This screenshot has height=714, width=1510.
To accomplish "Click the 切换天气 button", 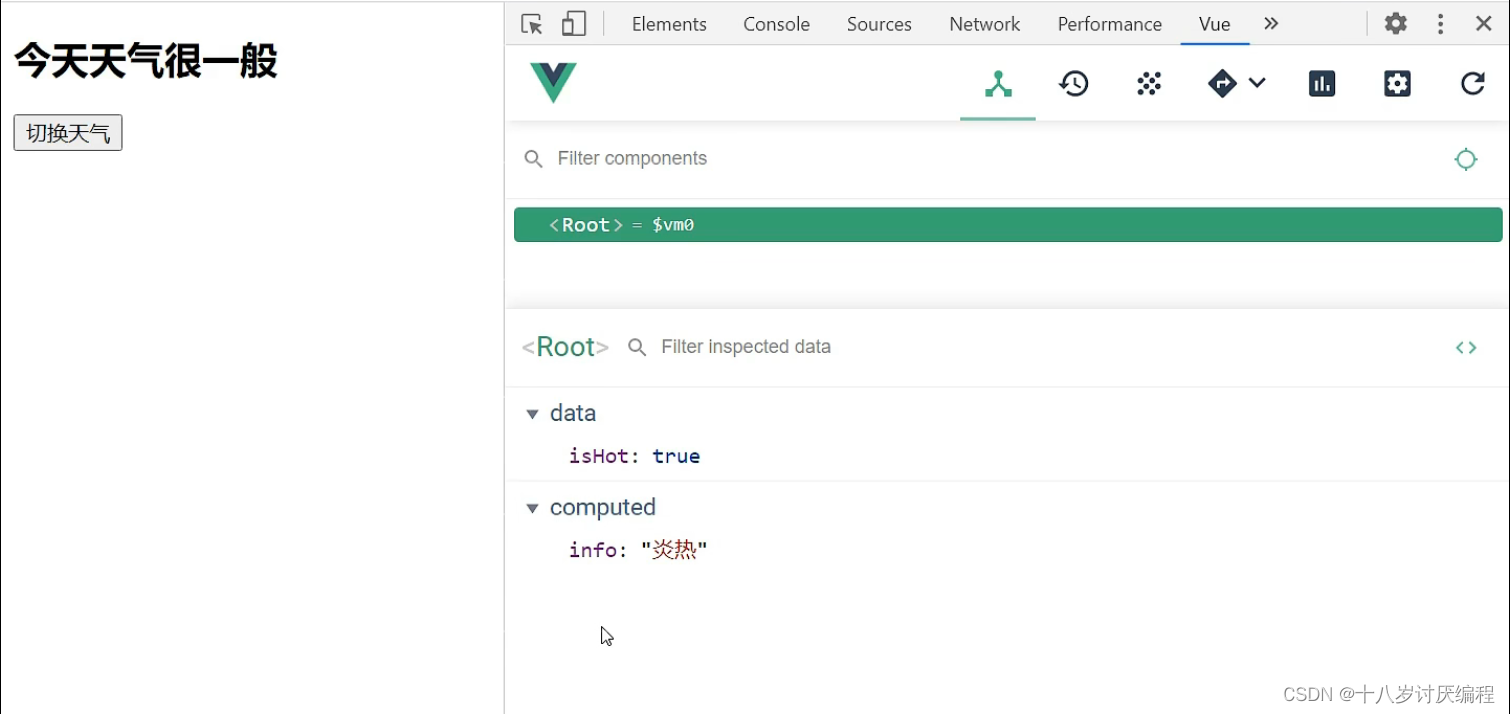I will (x=68, y=133).
